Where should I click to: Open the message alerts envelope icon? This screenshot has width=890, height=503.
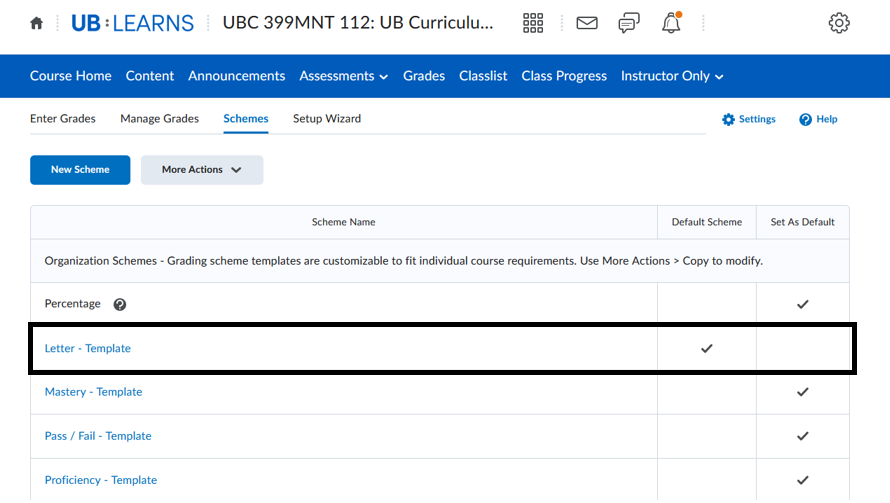pyautogui.click(x=587, y=23)
